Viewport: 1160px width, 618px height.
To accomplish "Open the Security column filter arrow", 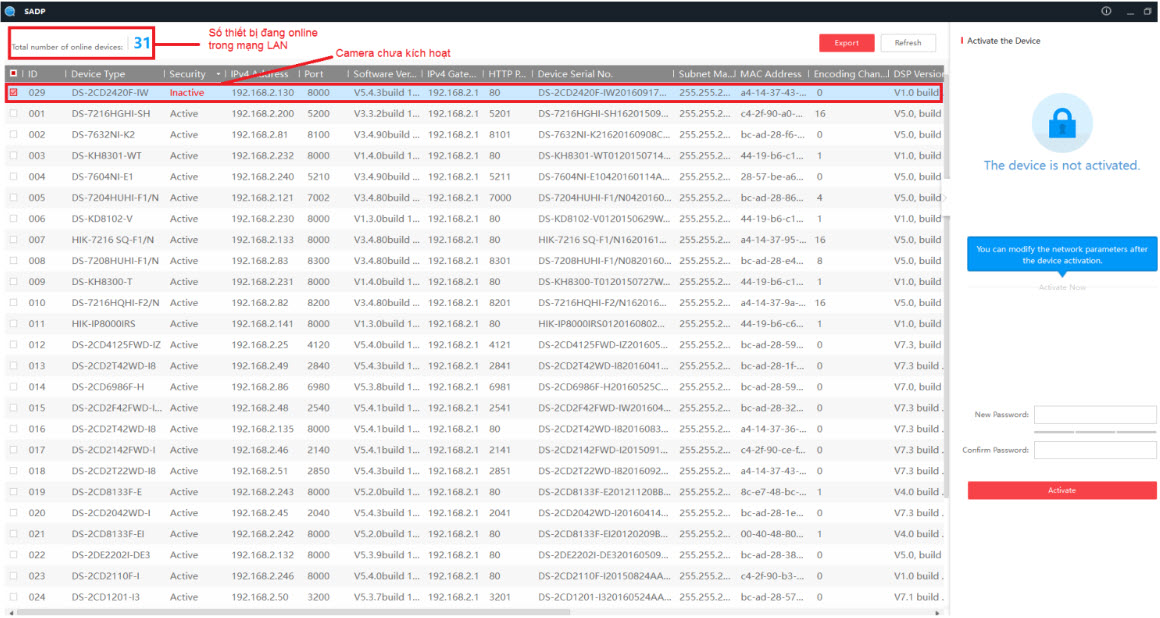I will (217, 74).
